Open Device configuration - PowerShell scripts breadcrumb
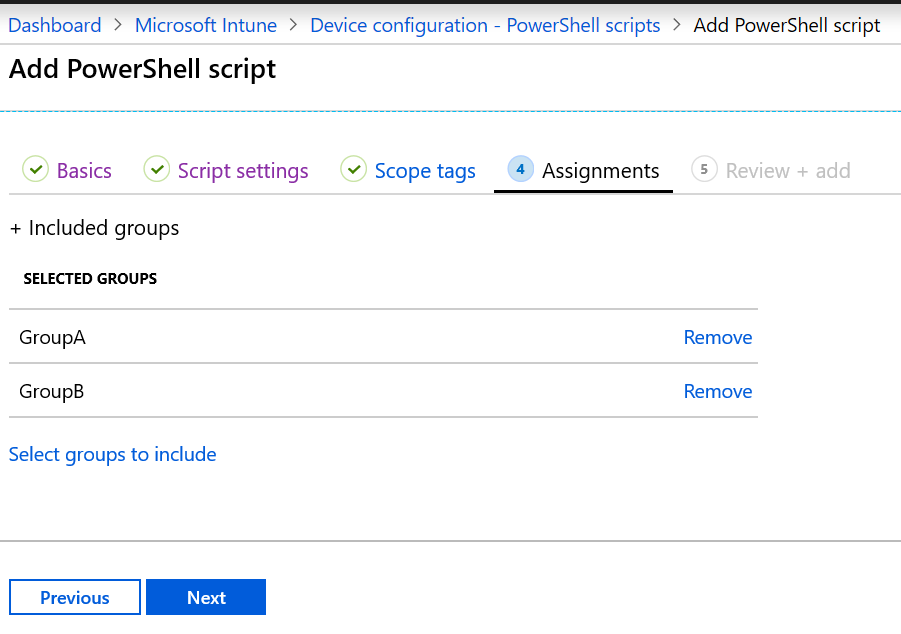 pyautogui.click(x=484, y=25)
